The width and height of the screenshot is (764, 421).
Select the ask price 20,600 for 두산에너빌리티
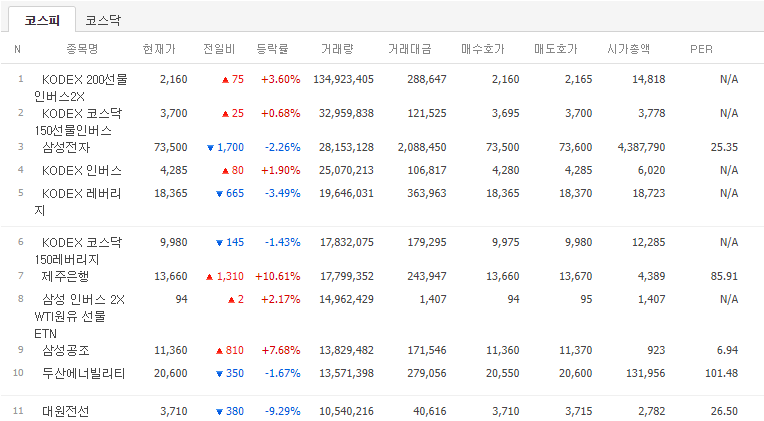coord(575,373)
